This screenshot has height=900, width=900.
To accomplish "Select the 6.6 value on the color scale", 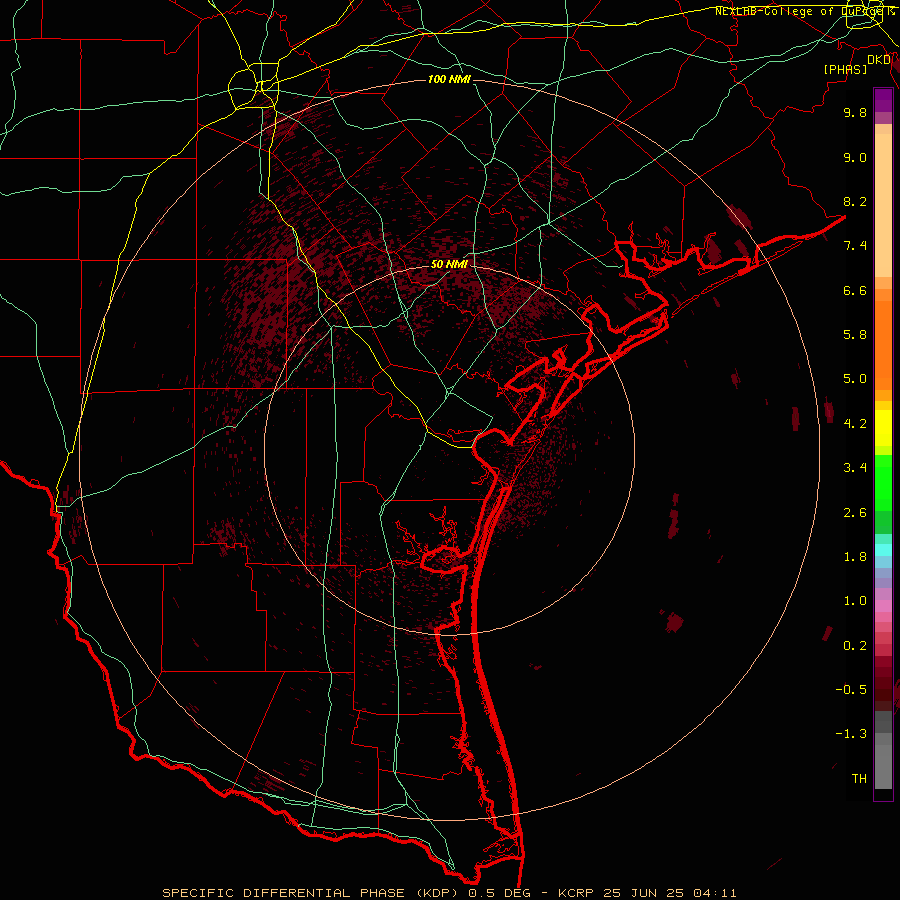I will (x=855, y=290).
